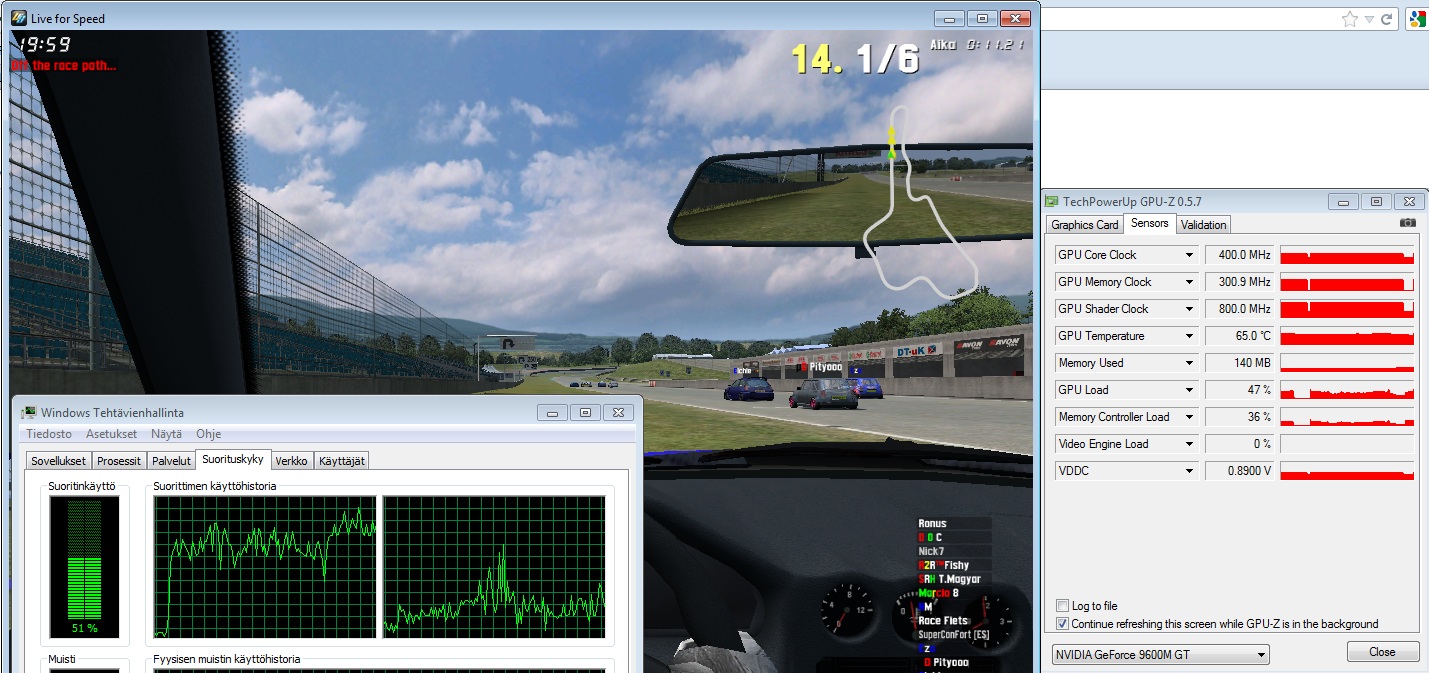The height and width of the screenshot is (673, 1429).
Task: Click the Nick7 entry in race list
Action: point(931,551)
